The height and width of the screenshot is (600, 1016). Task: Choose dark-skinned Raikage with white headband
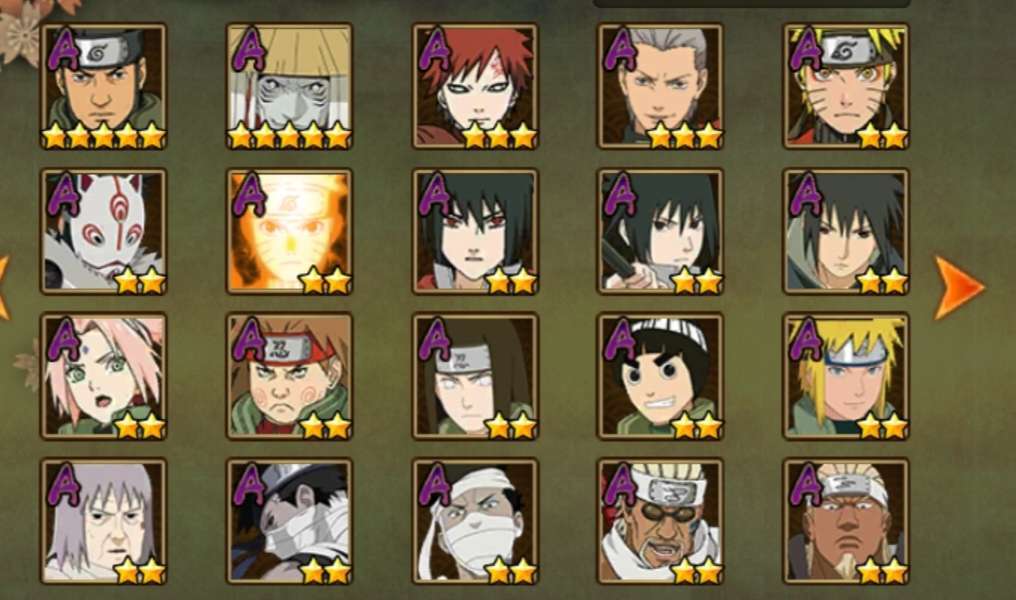(x=846, y=522)
